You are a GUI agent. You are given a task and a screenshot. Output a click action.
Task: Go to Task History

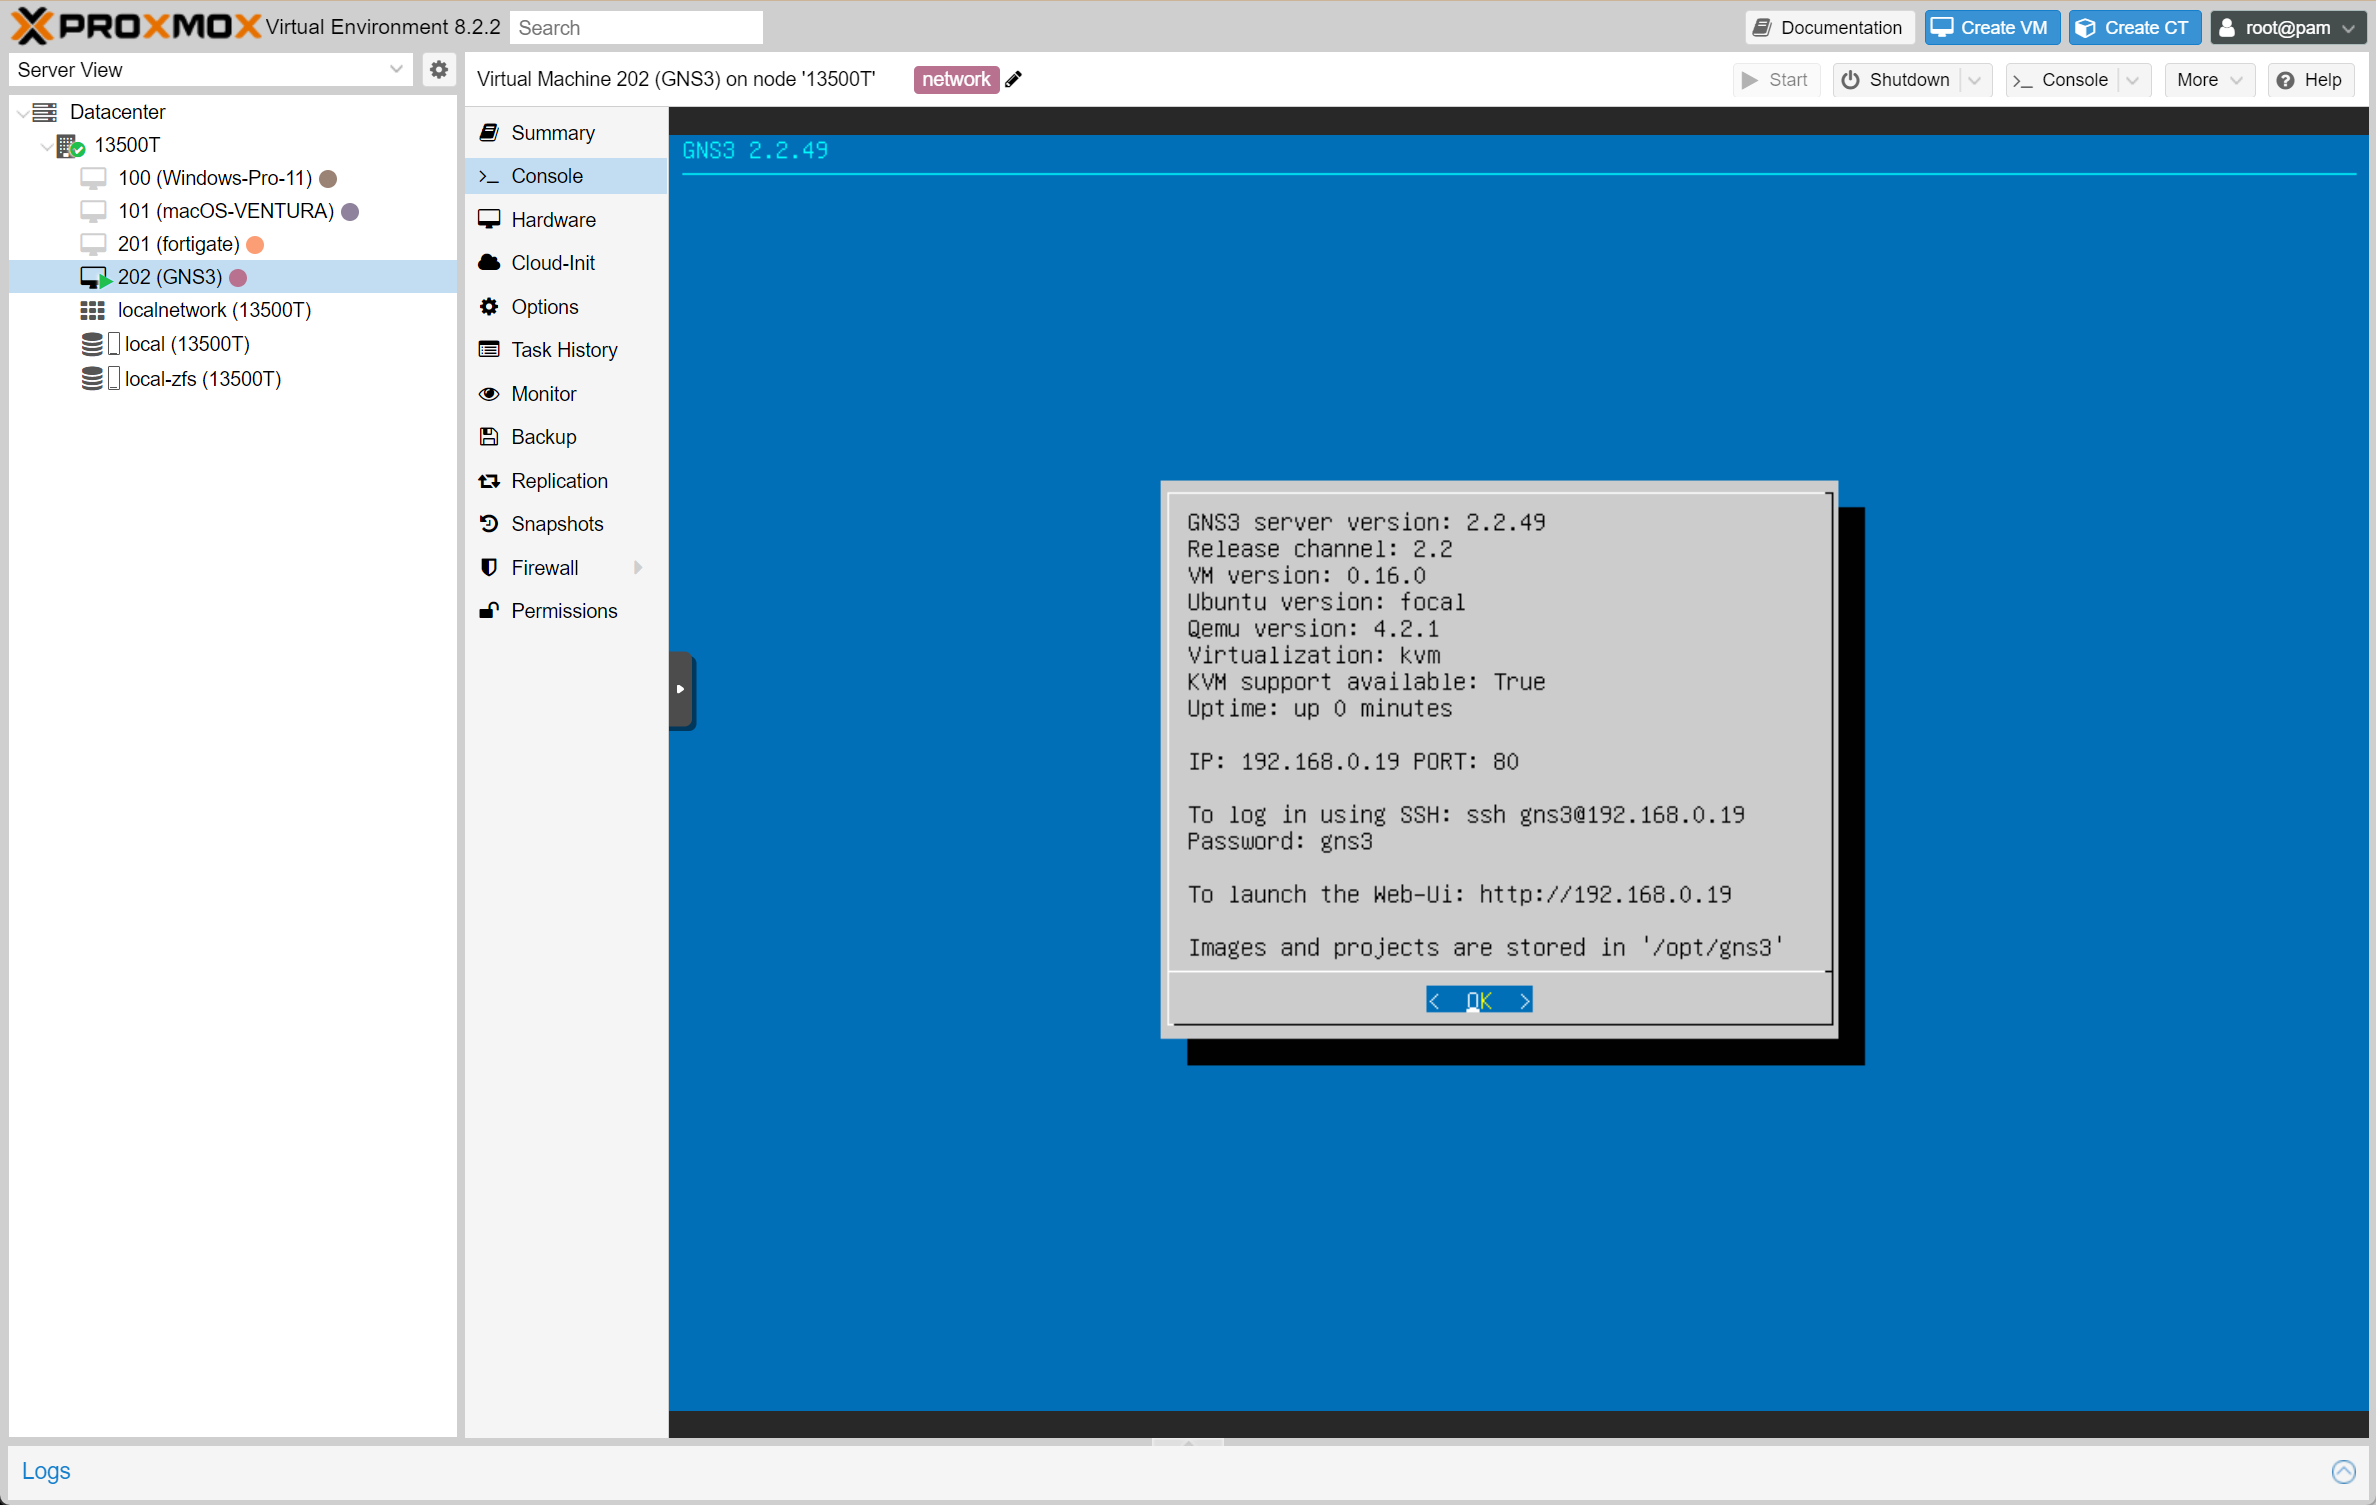566,350
